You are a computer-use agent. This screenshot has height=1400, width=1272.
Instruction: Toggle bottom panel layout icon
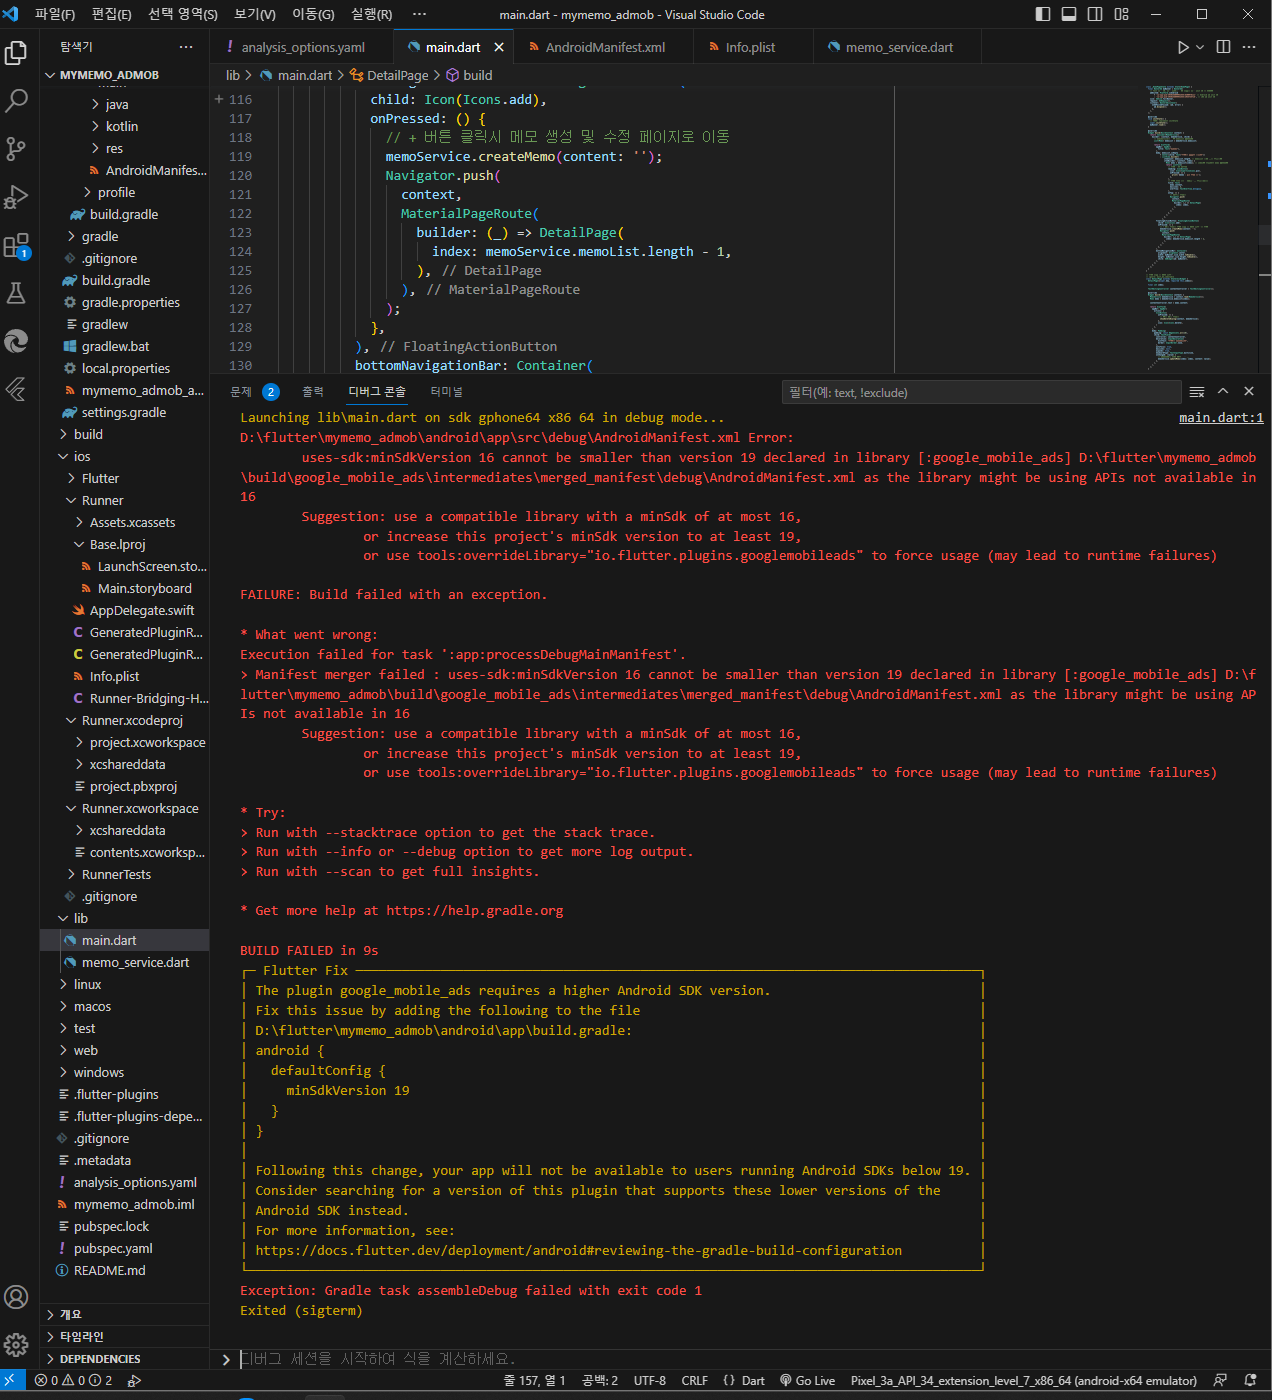tap(1069, 14)
